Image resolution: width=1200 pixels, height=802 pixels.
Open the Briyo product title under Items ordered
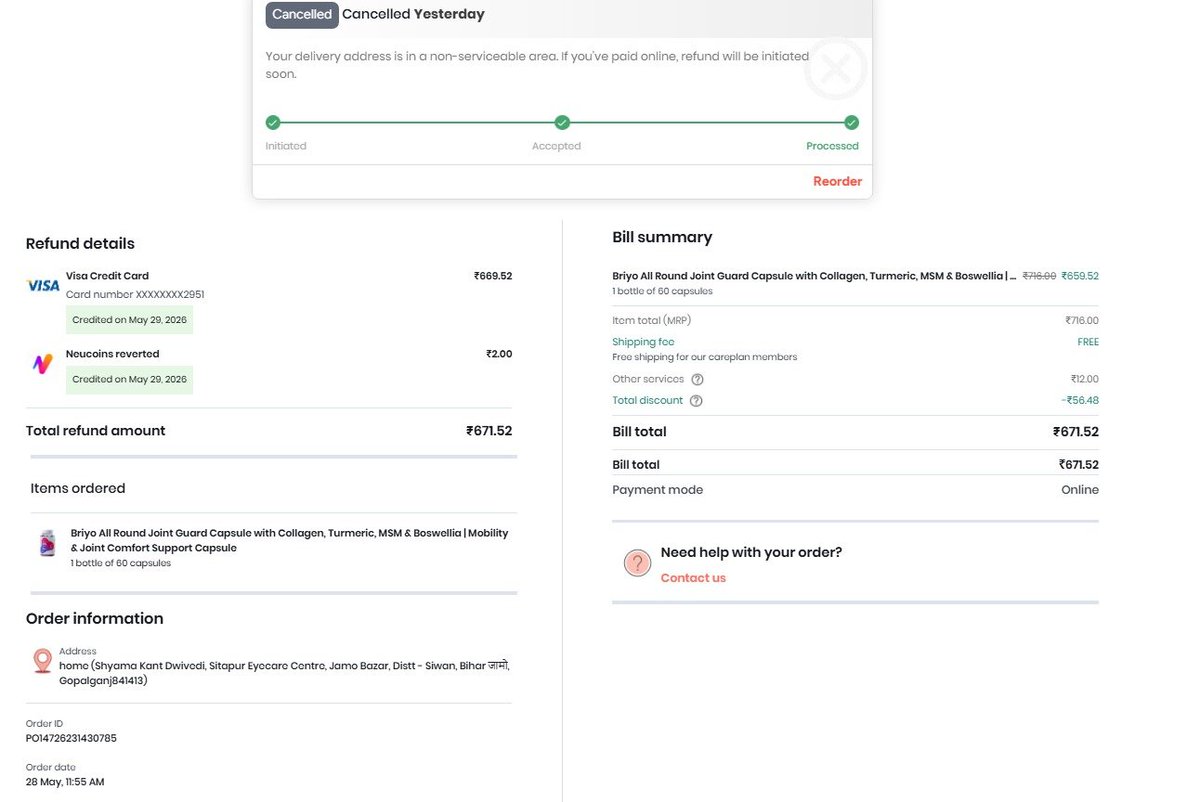[289, 541]
